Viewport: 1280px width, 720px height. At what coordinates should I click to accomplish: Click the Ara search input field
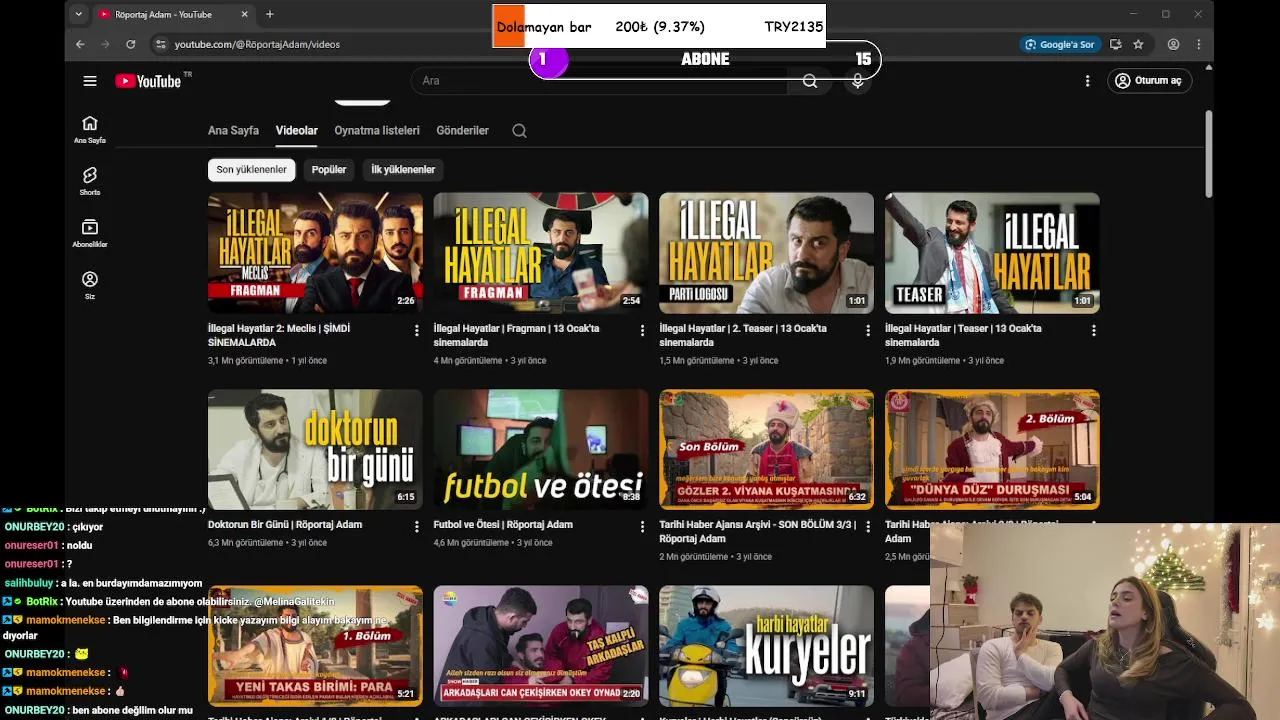[600, 81]
